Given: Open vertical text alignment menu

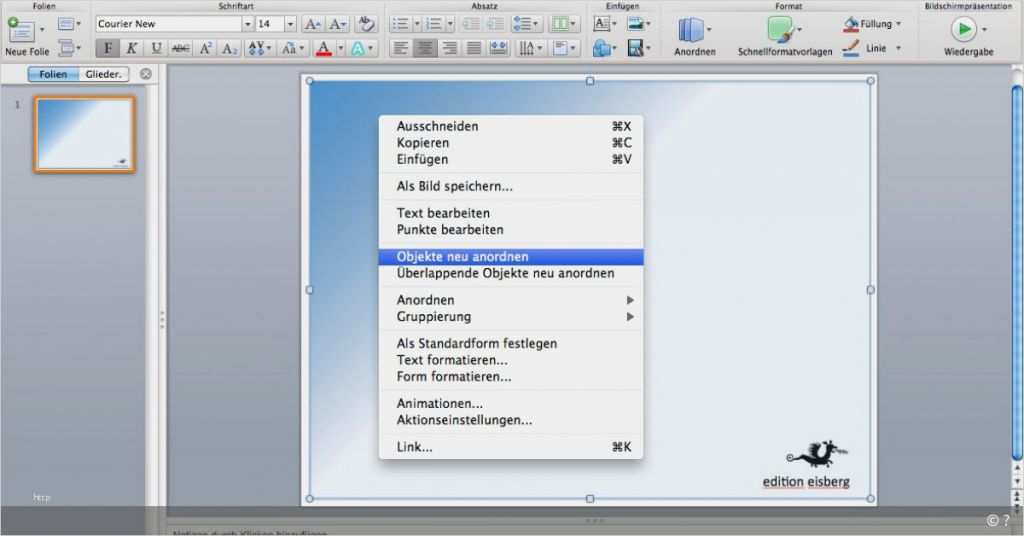Looking at the screenshot, I should [563, 48].
